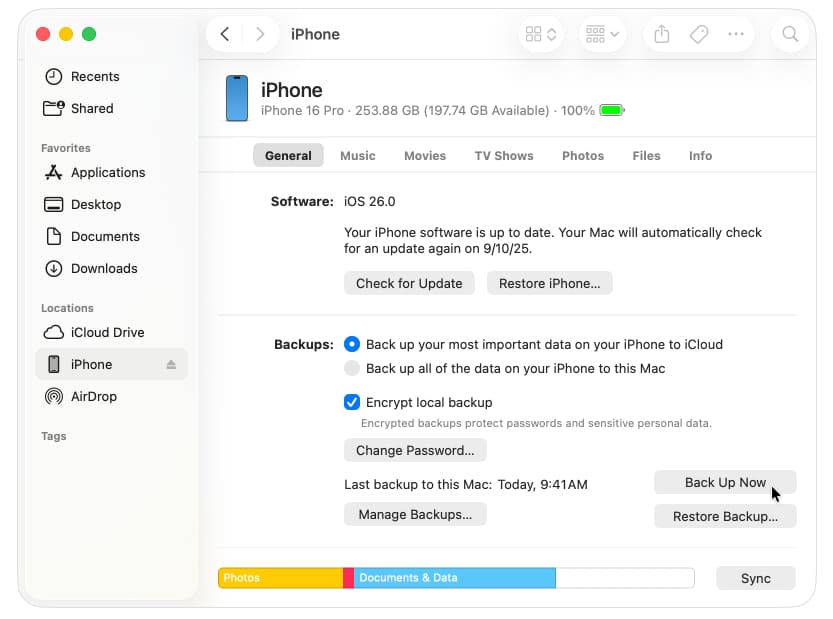Open Downloads in the sidebar
Image resolution: width=833 pixels, height=619 pixels.
112,268
